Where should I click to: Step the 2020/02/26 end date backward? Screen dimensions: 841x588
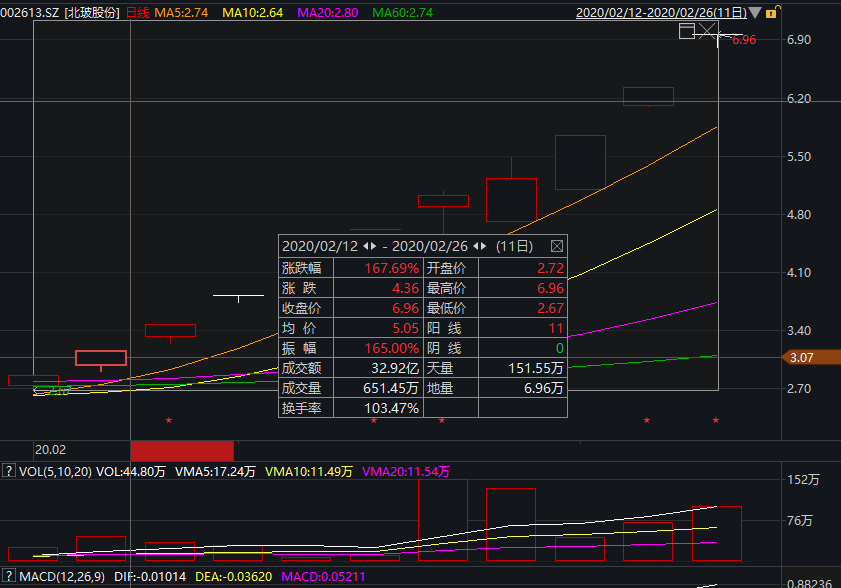(x=476, y=246)
